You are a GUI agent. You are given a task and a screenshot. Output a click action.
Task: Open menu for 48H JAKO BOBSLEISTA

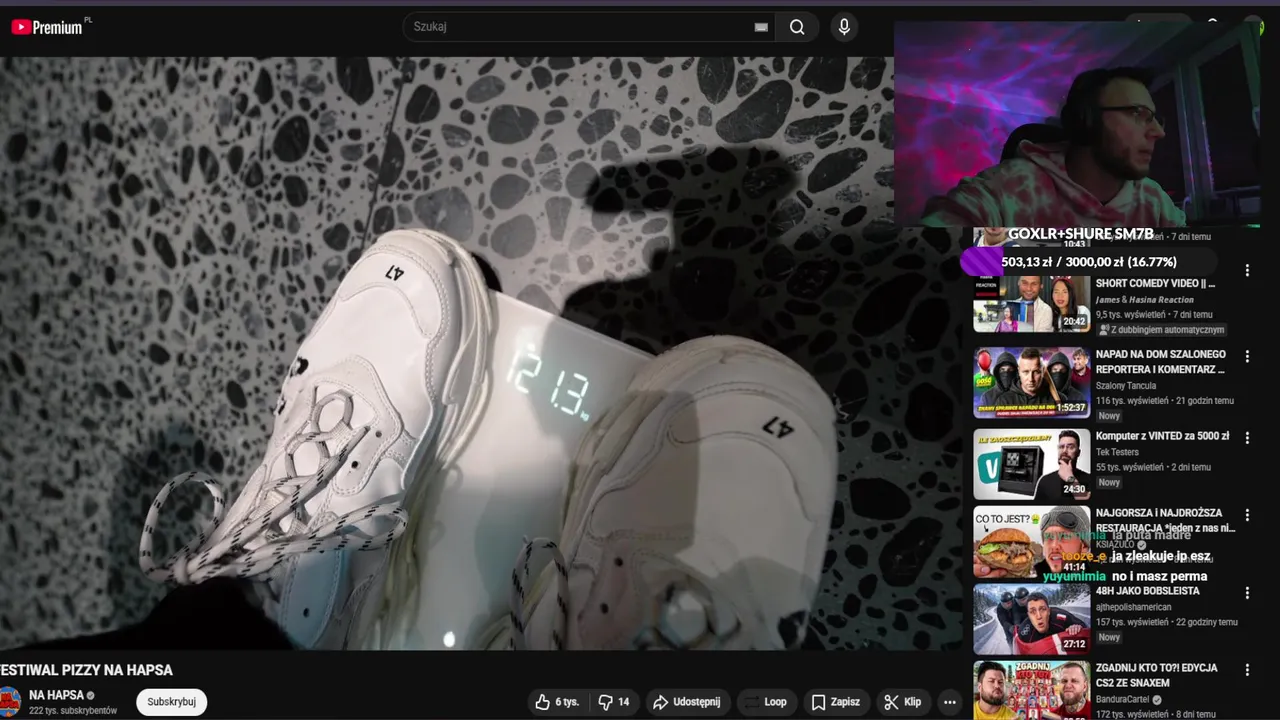point(1247,593)
